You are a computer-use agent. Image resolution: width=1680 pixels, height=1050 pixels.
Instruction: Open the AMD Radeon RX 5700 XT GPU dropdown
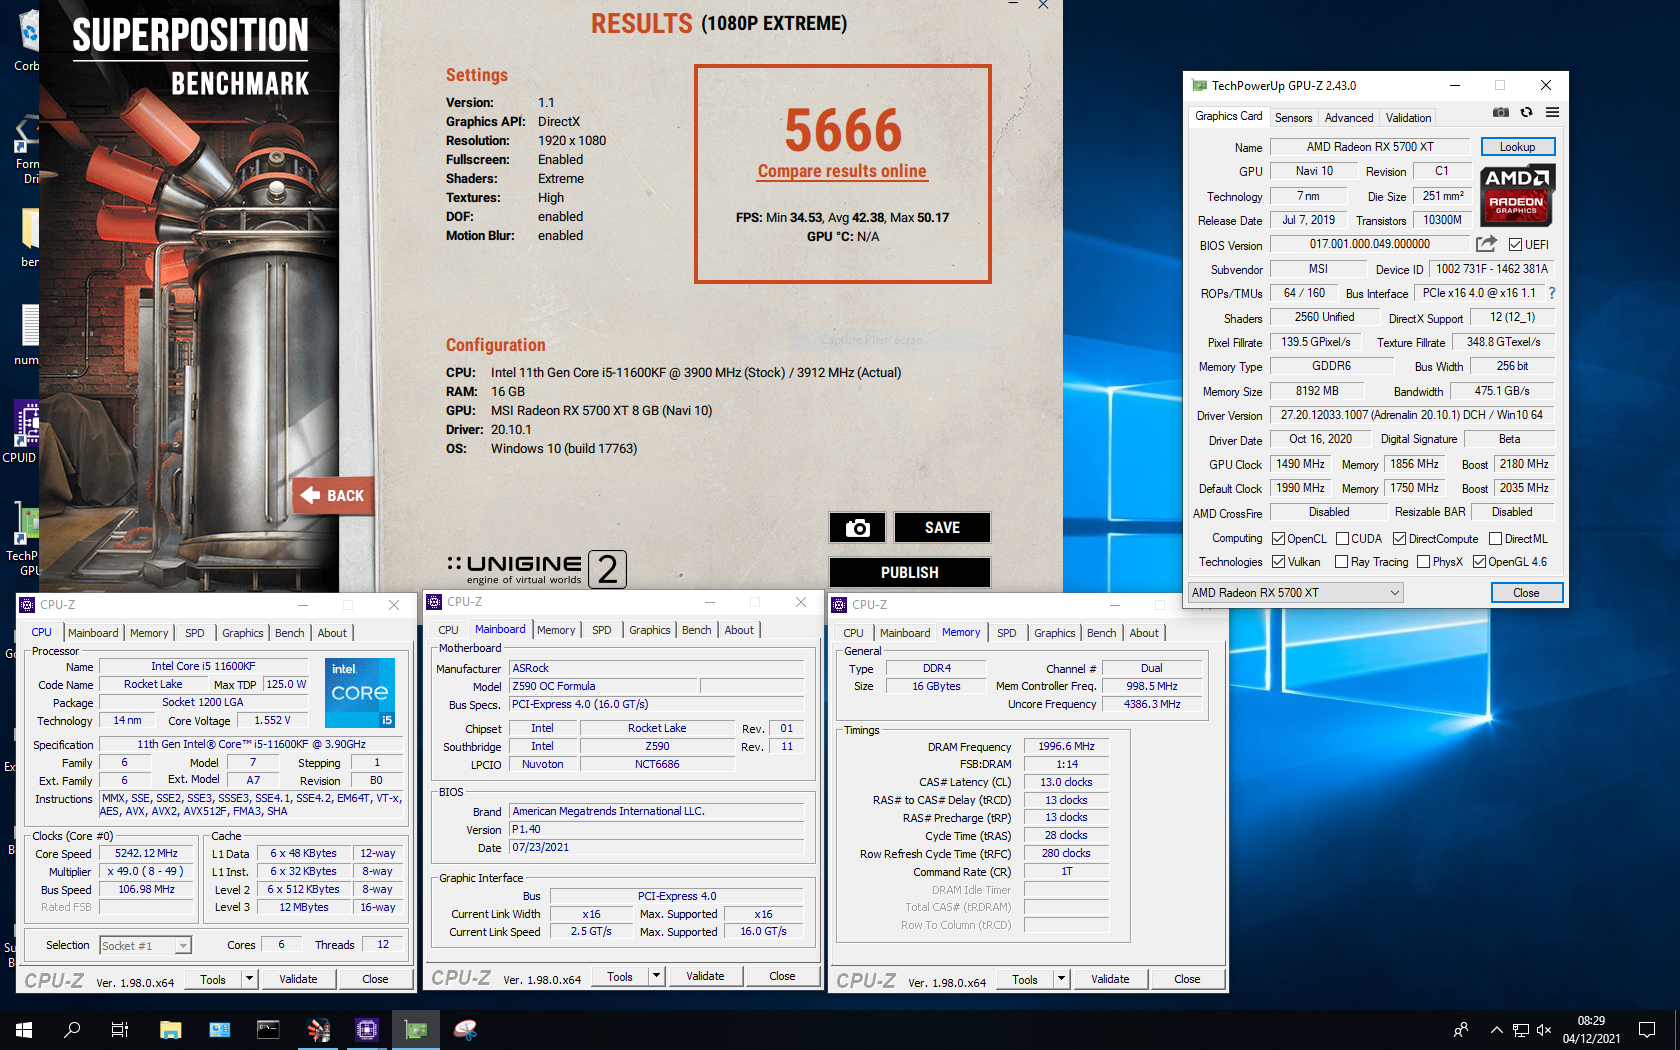pyautogui.click(x=1295, y=593)
